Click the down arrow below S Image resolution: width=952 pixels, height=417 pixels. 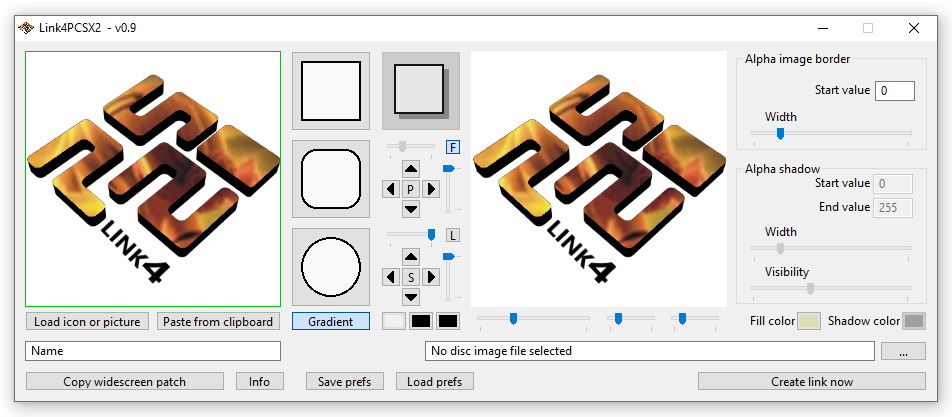tap(411, 297)
